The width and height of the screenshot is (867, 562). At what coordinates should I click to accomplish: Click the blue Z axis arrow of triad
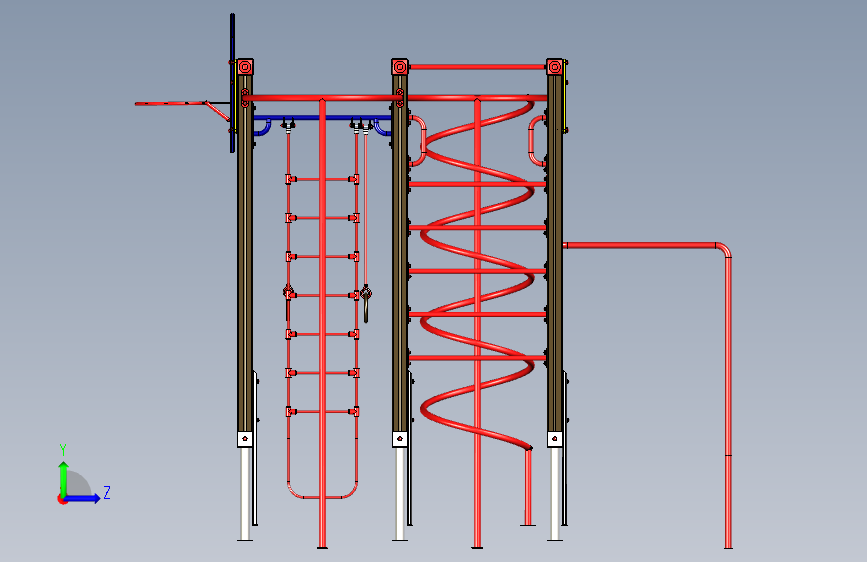coord(83,498)
